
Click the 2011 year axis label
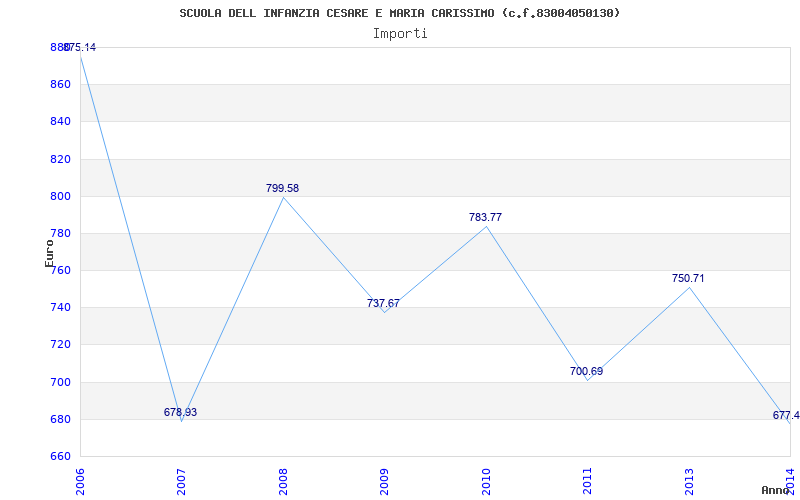[588, 482]
